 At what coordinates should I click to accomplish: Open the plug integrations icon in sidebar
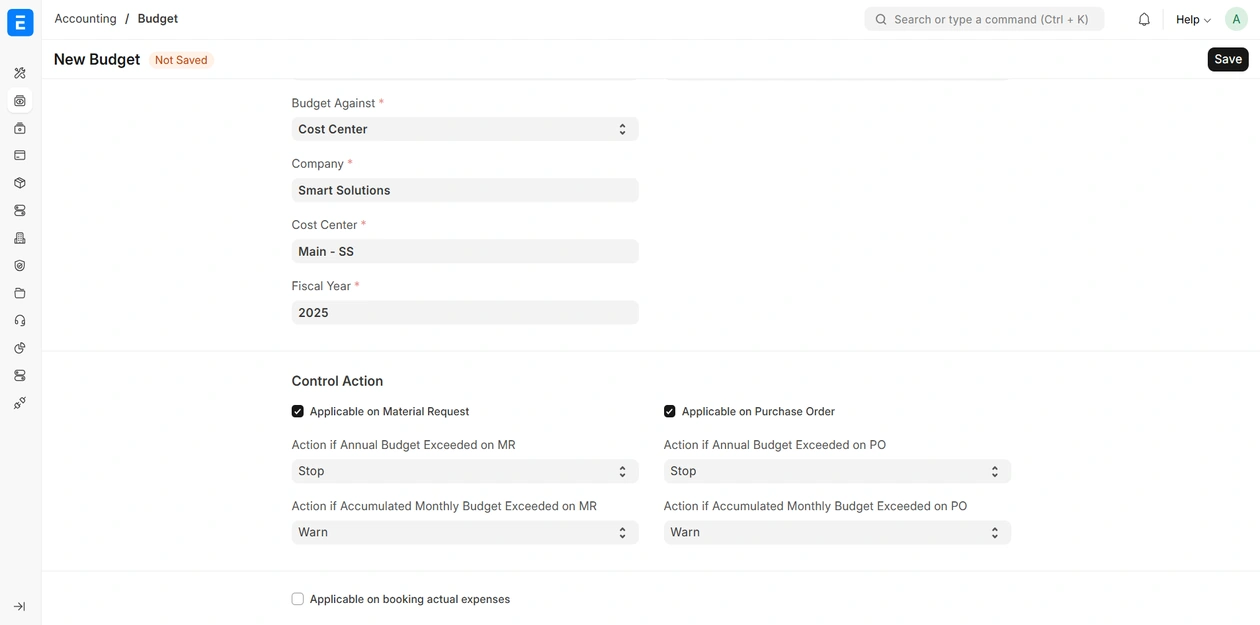coord(20,403)
